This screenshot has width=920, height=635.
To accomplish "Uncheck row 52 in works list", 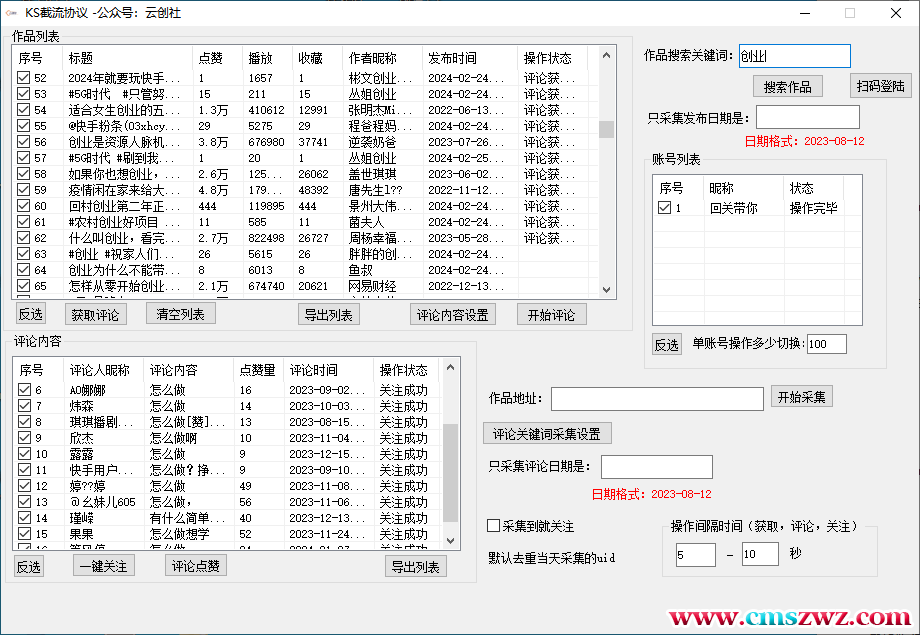I will [x=24, y=78].
